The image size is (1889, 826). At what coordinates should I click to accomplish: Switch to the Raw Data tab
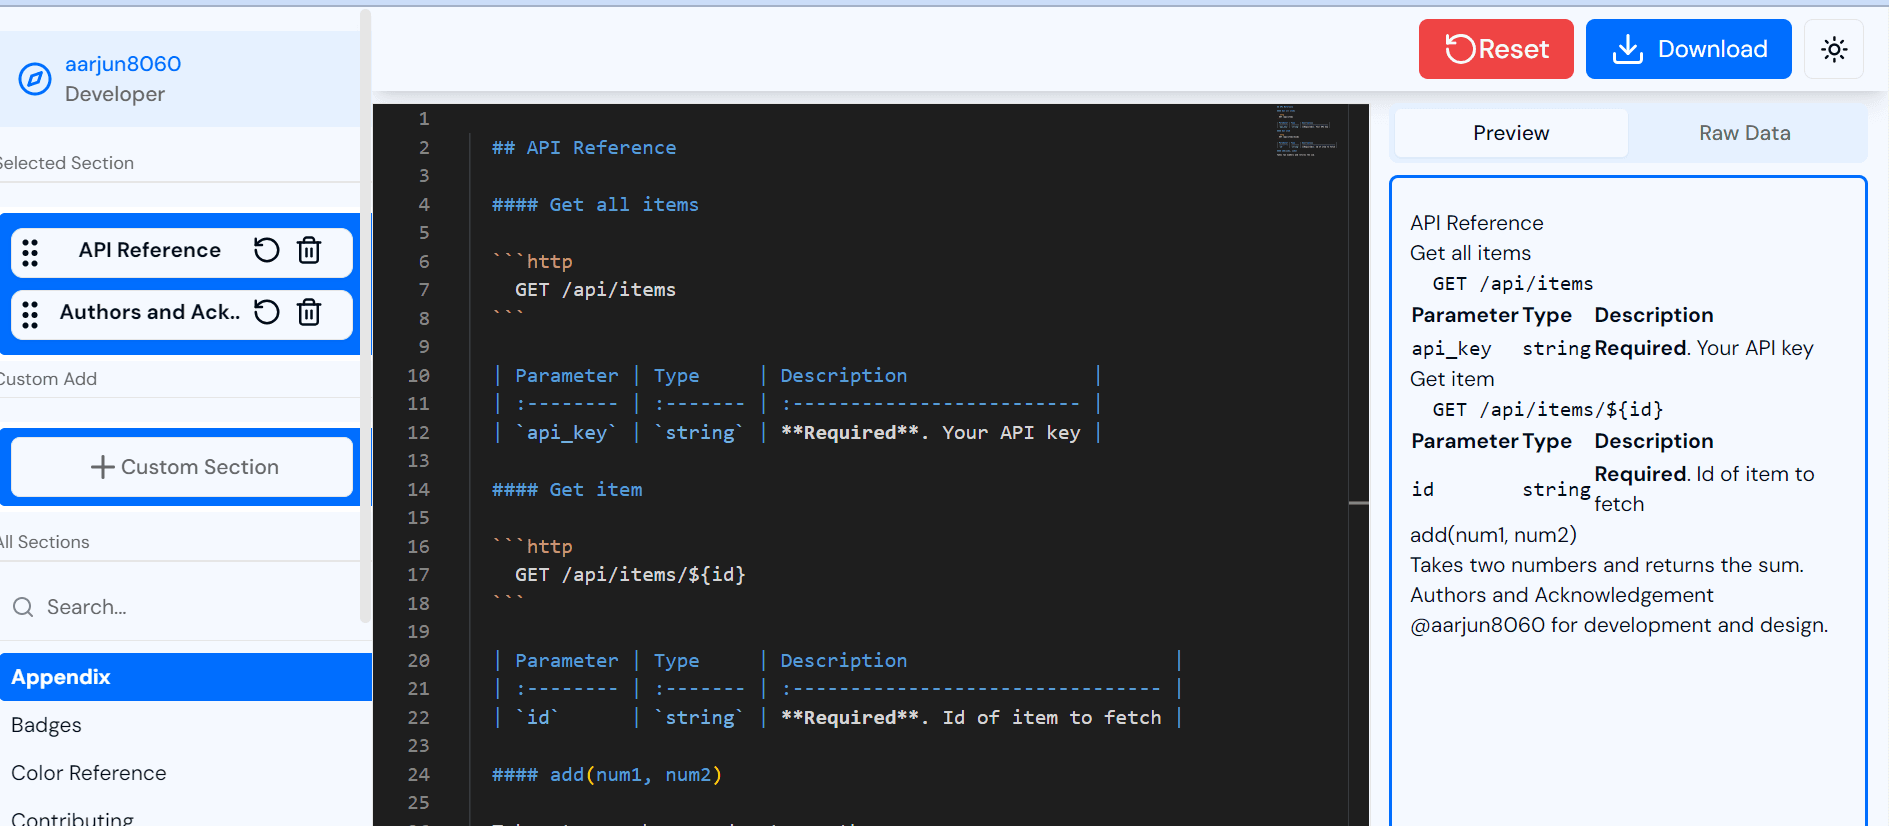click(x=1745, y=133)
